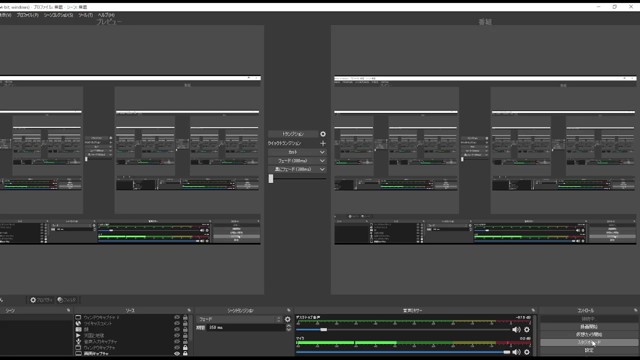Open scene transition properties gear icon

(288, 319)
